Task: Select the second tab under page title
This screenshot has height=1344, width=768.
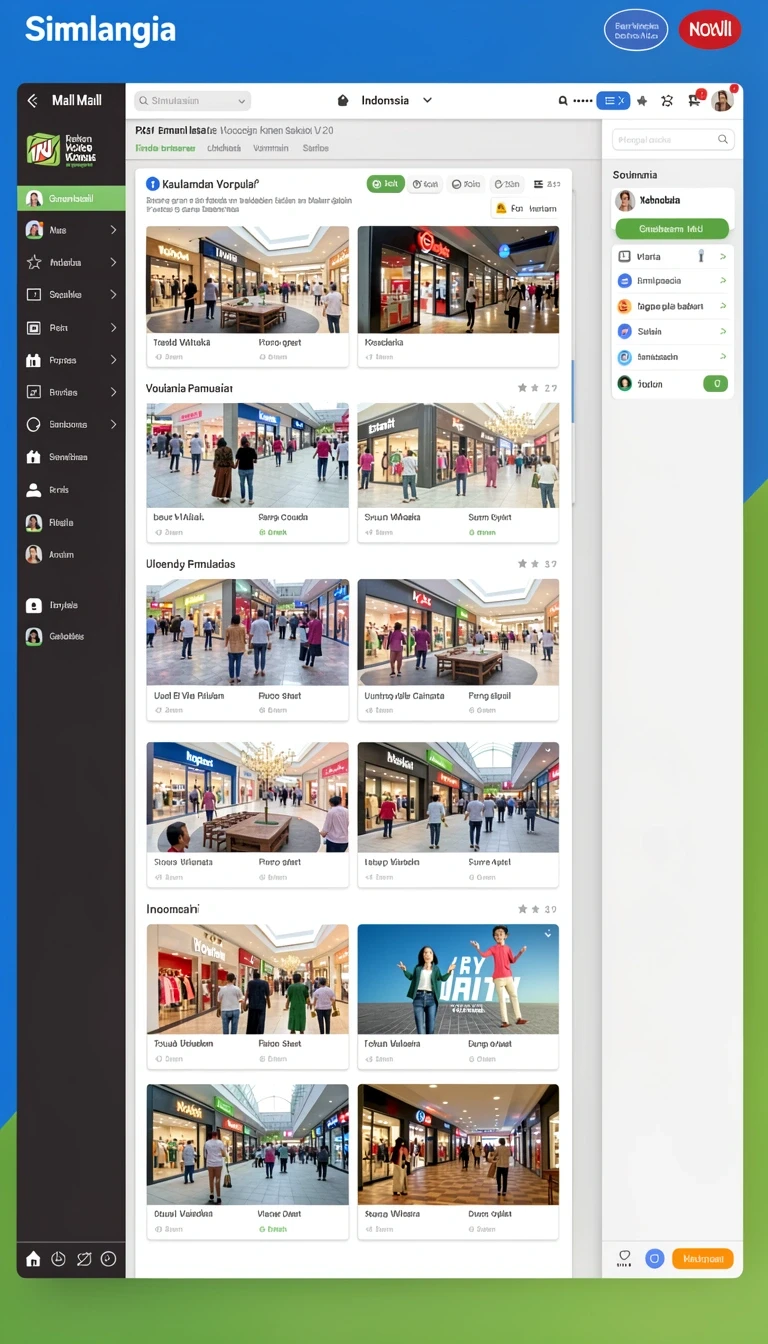Action: click(x=224, y=148)
